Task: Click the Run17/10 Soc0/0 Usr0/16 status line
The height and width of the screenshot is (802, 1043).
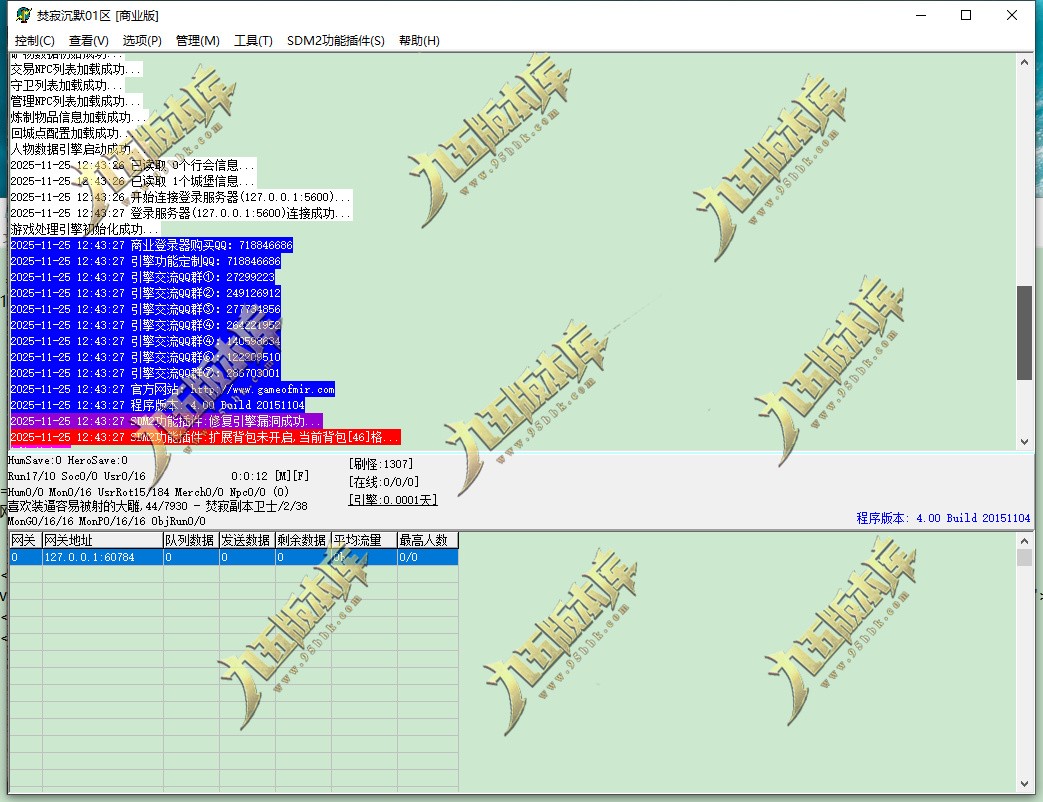Action: 76,476
